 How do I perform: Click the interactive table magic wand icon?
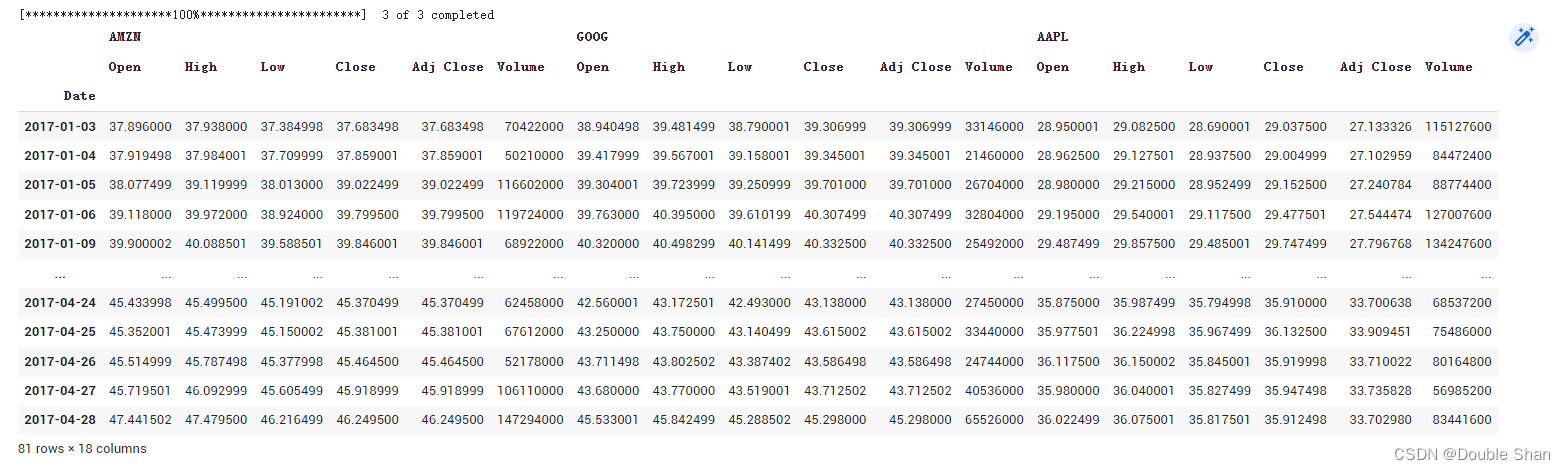click(1524, 38)
